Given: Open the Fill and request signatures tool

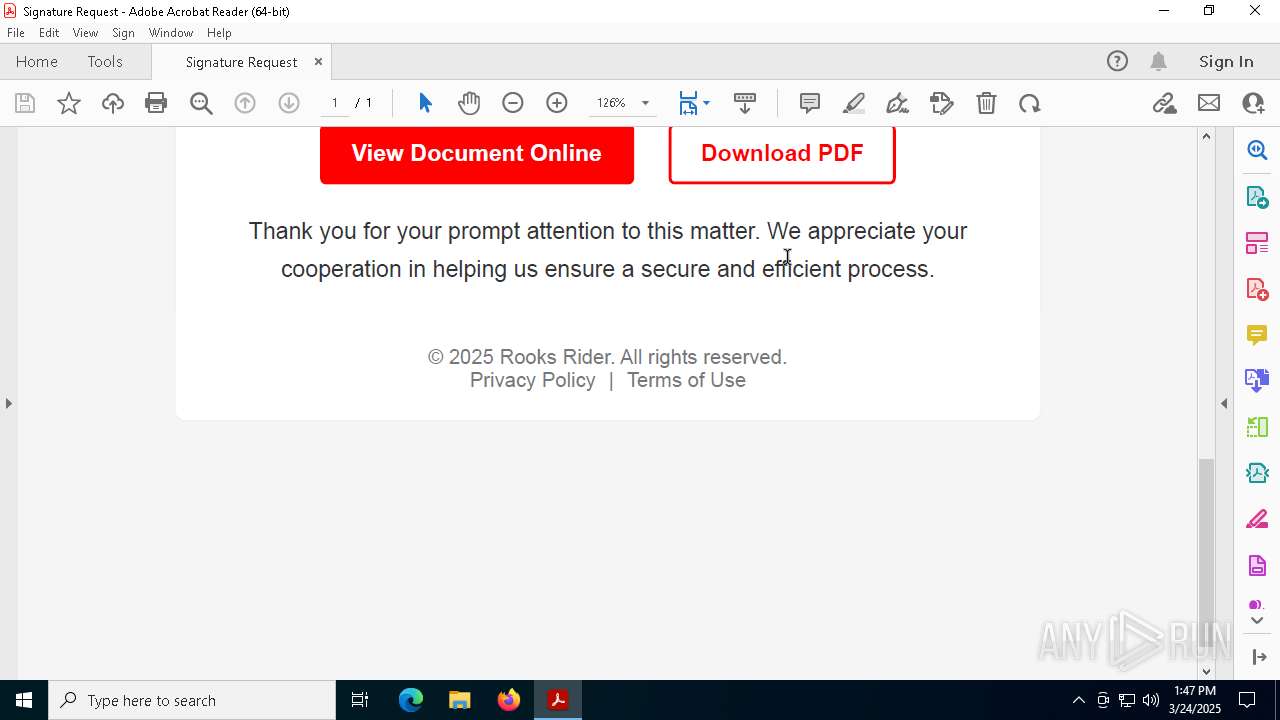Looking at the screenshot, I should point(942,103).
